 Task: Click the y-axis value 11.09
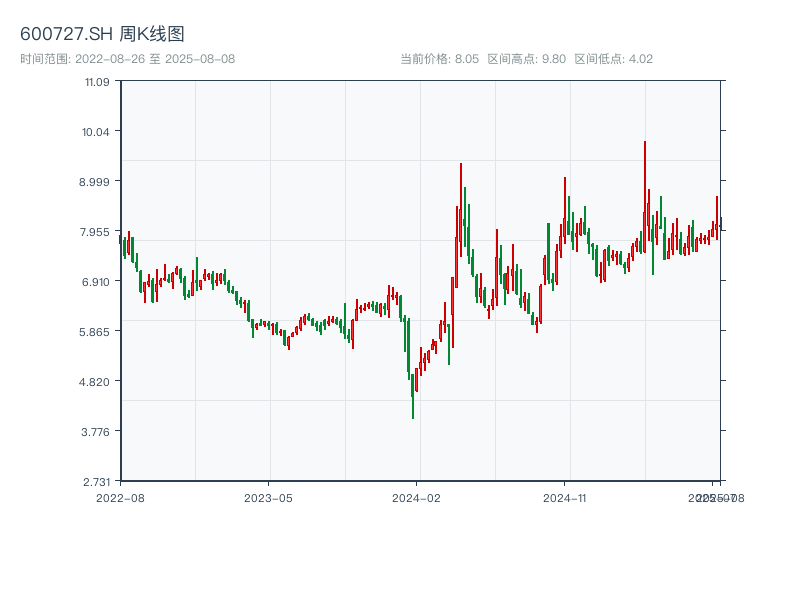pyautogui.click(x=97, y=82)
